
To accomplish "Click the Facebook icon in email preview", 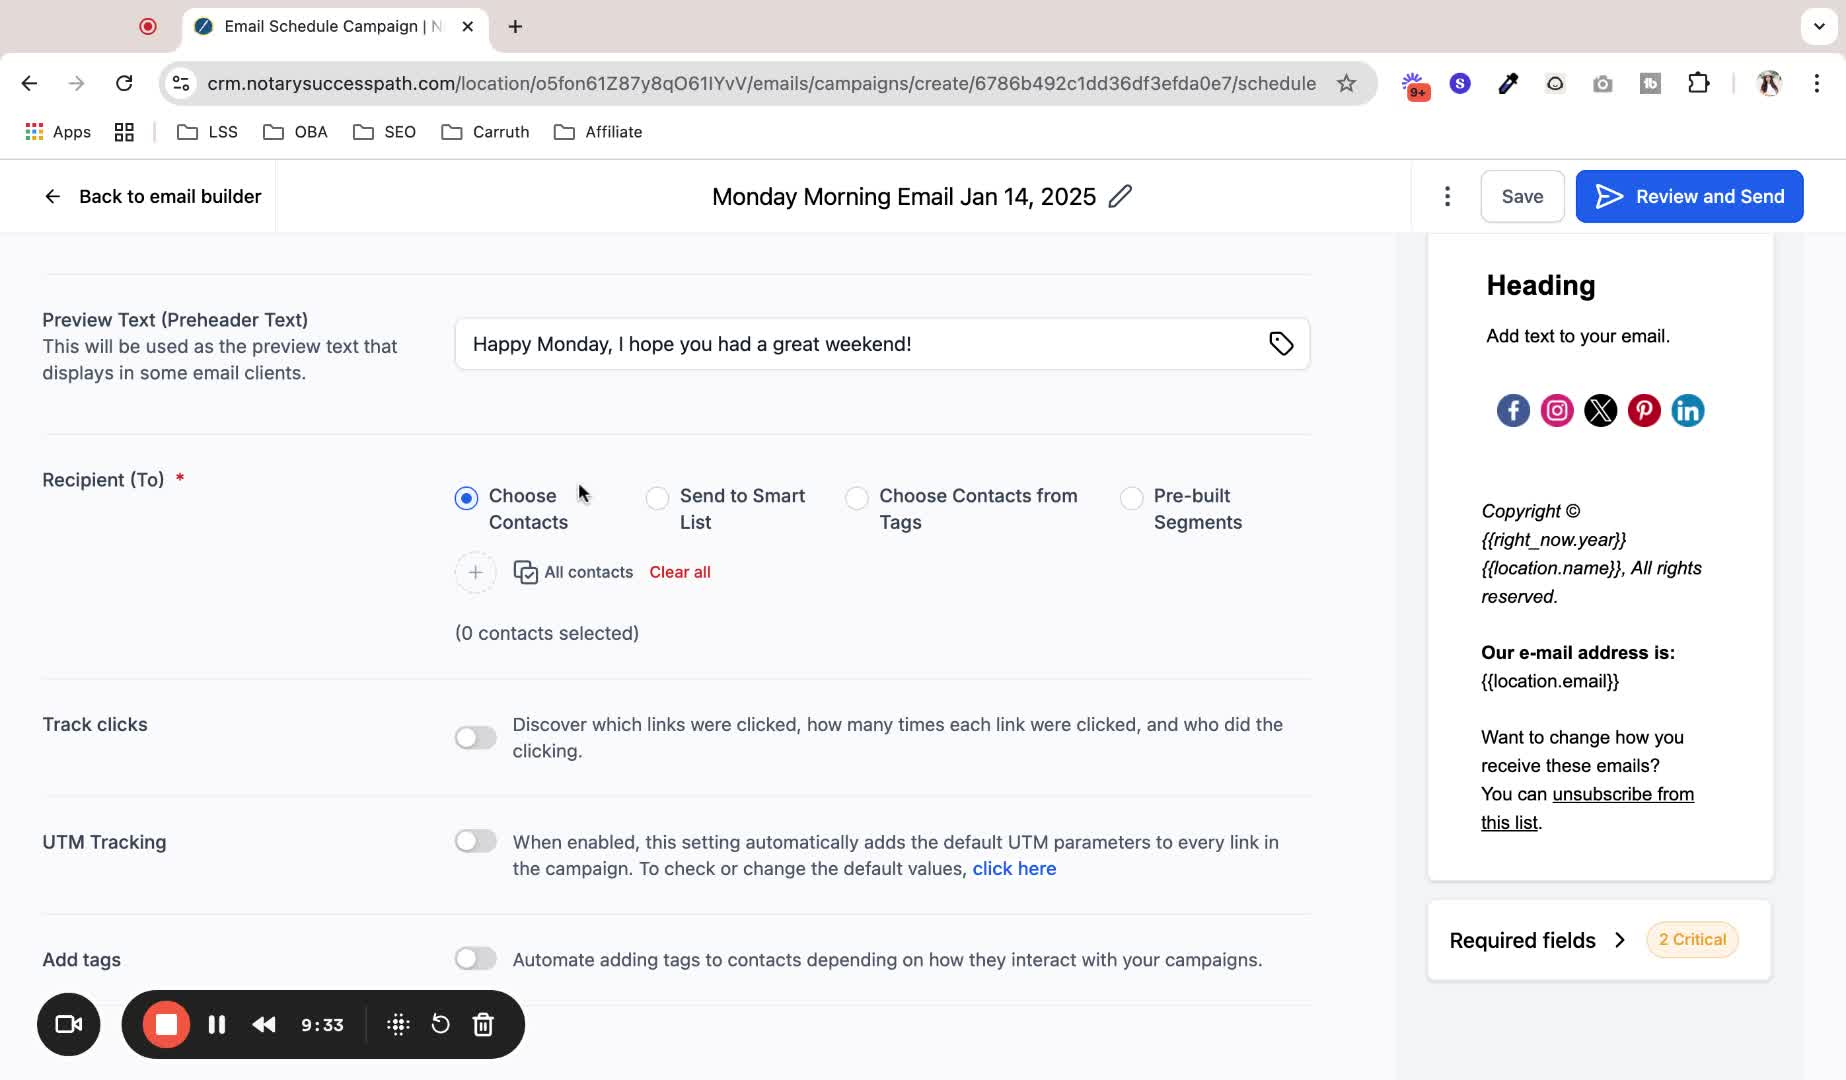I will pos(1513,410).
